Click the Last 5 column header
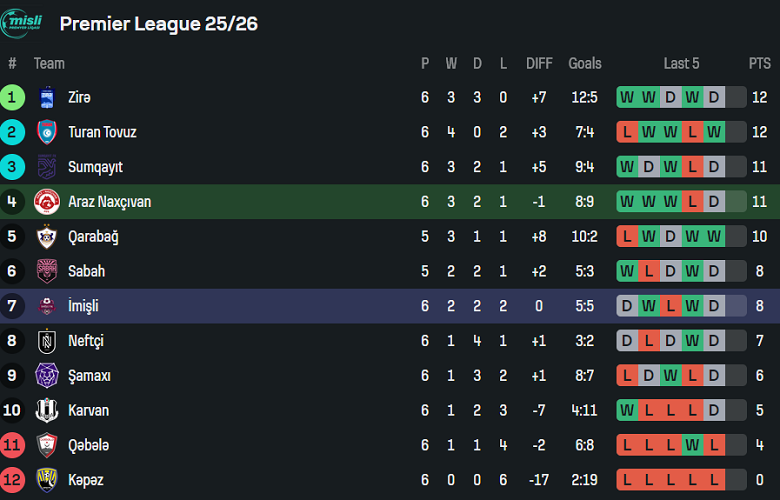780x500 pixels. pos(681,63)
